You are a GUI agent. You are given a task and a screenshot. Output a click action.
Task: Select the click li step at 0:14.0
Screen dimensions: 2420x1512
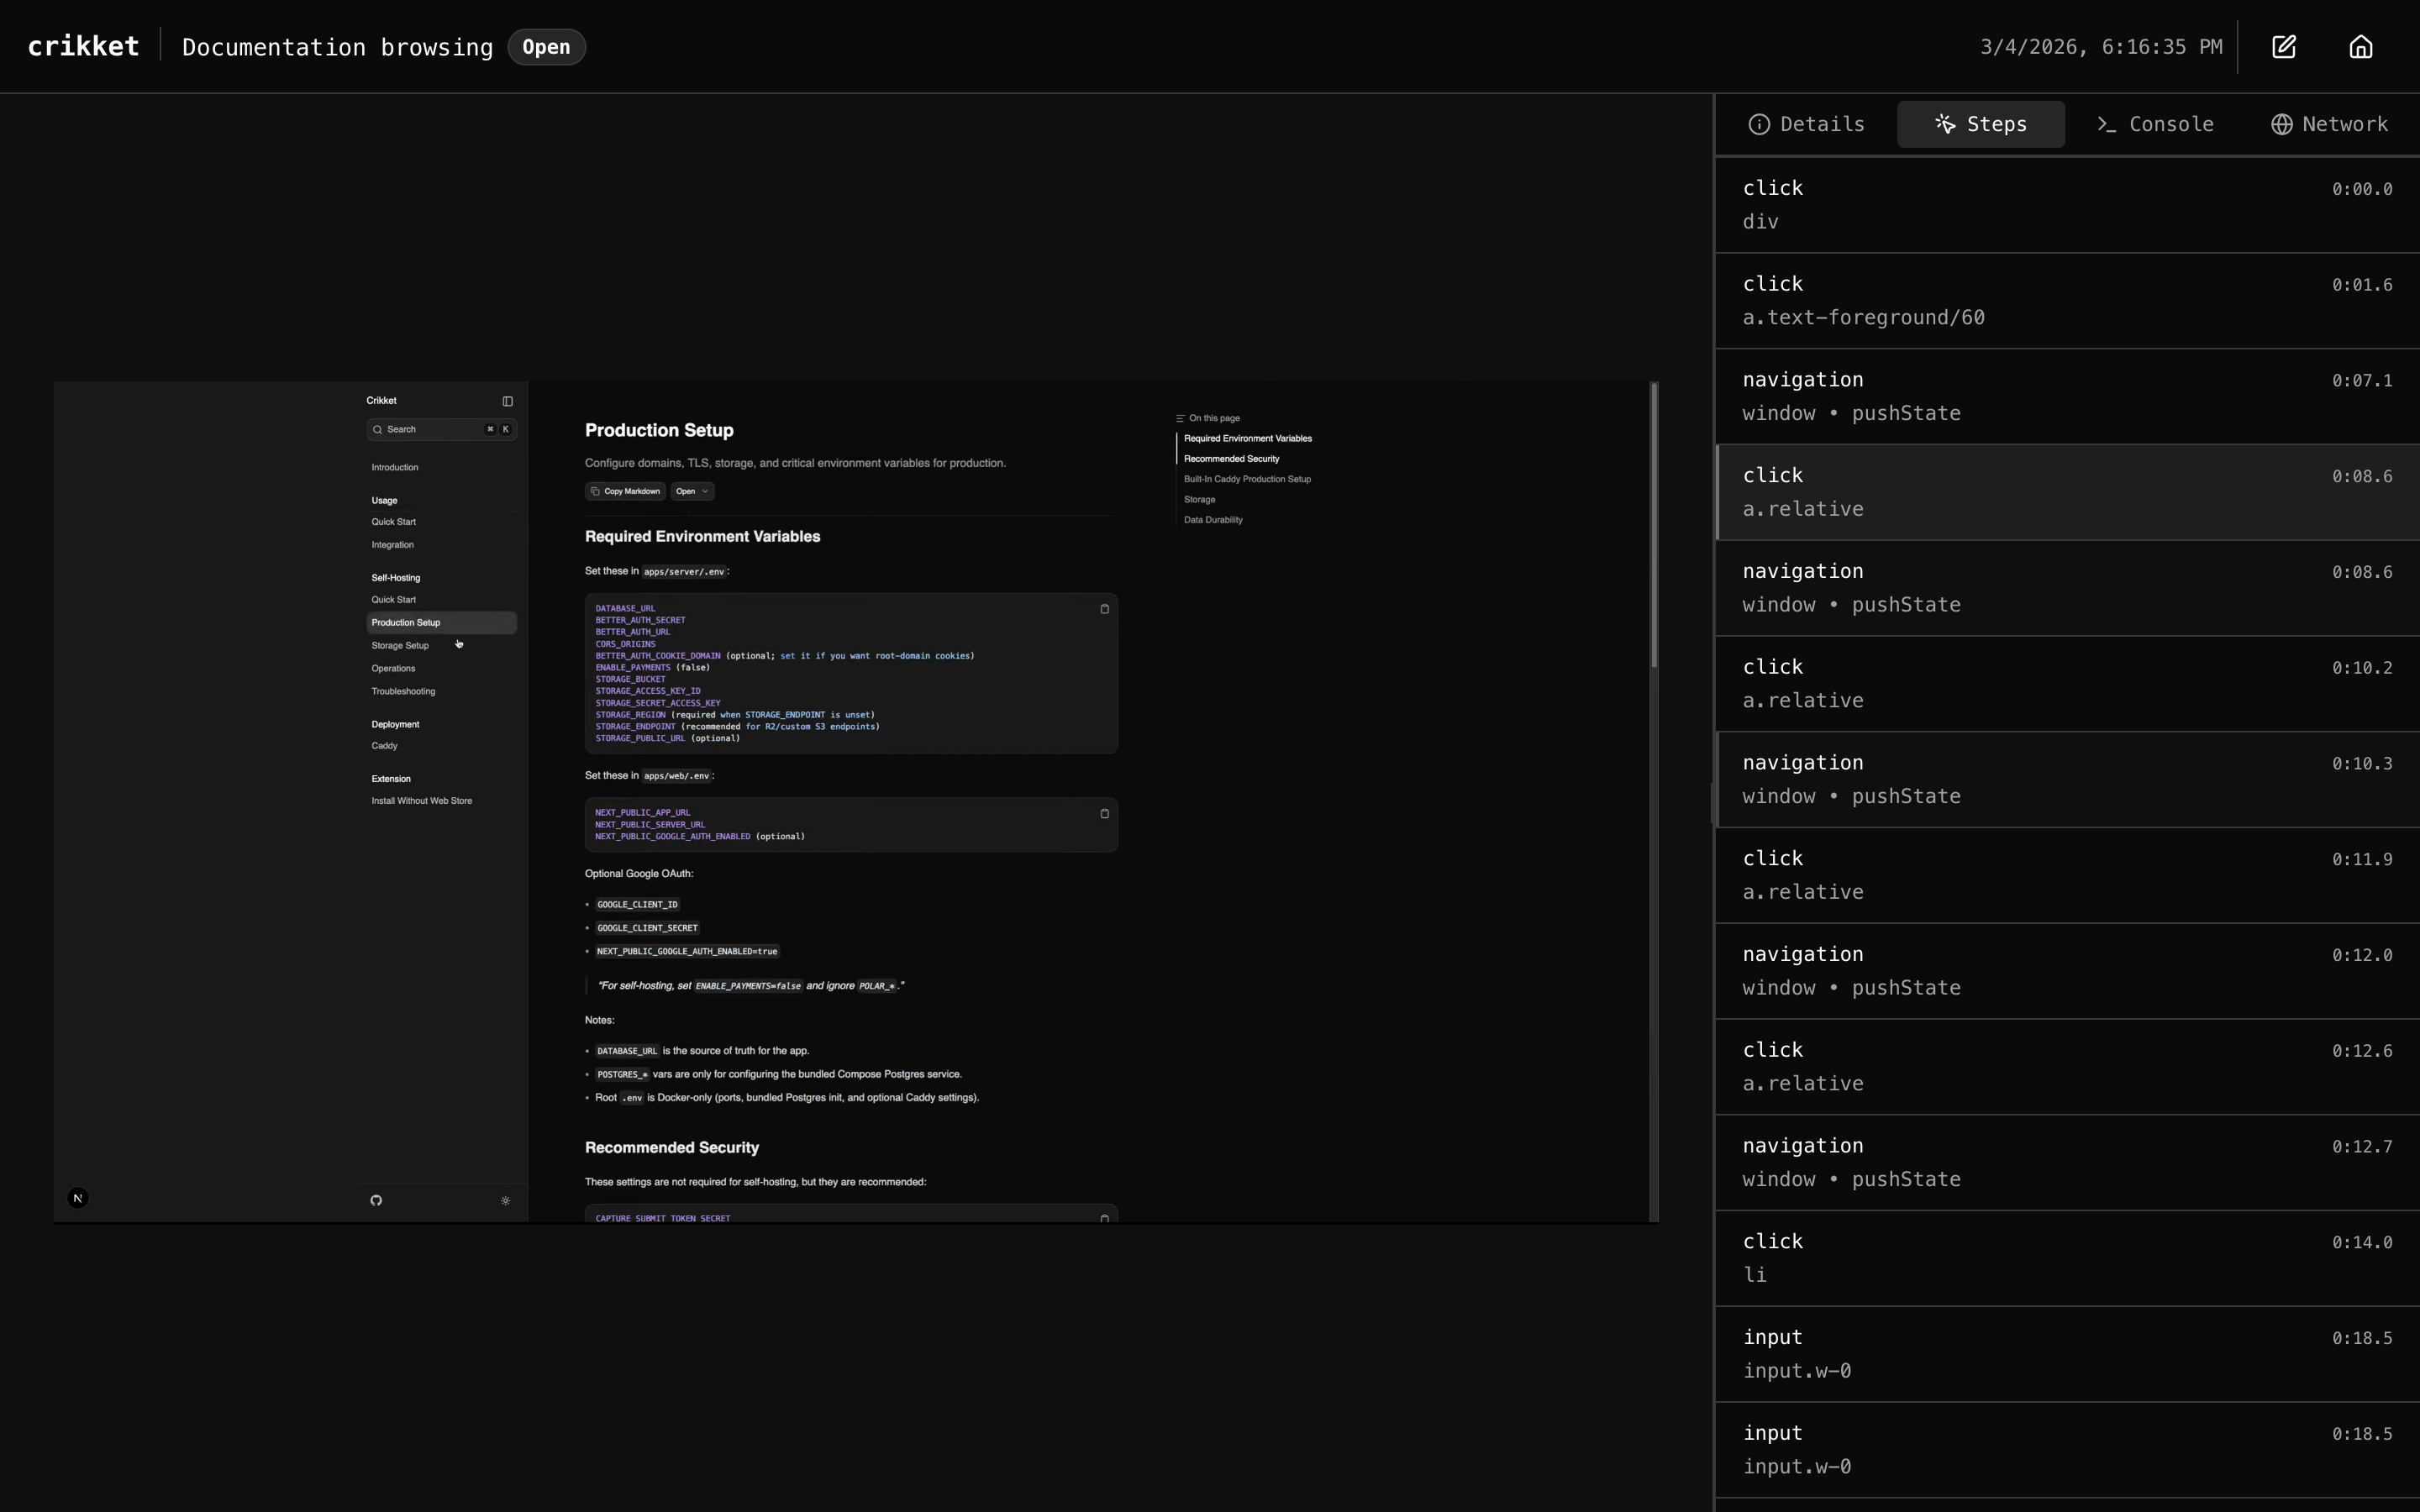click(x=2066, y=1258)
